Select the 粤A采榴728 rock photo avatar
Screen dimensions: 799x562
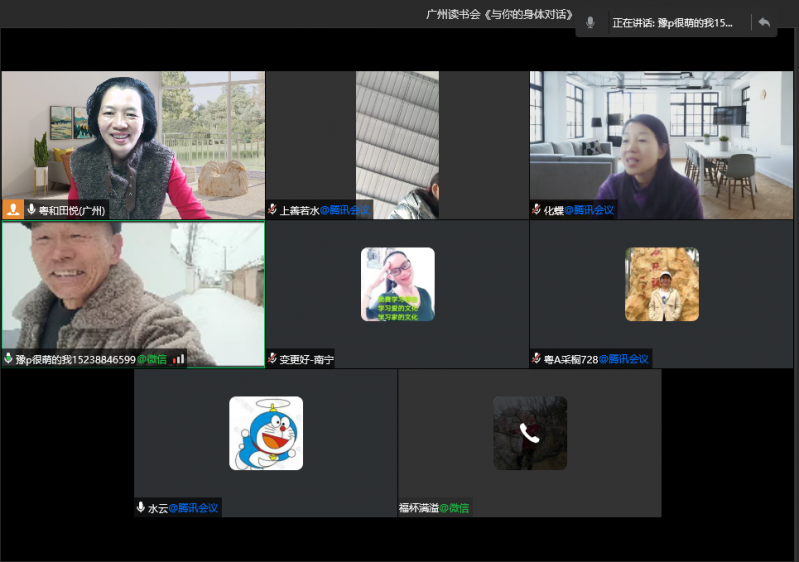(662, 284)
